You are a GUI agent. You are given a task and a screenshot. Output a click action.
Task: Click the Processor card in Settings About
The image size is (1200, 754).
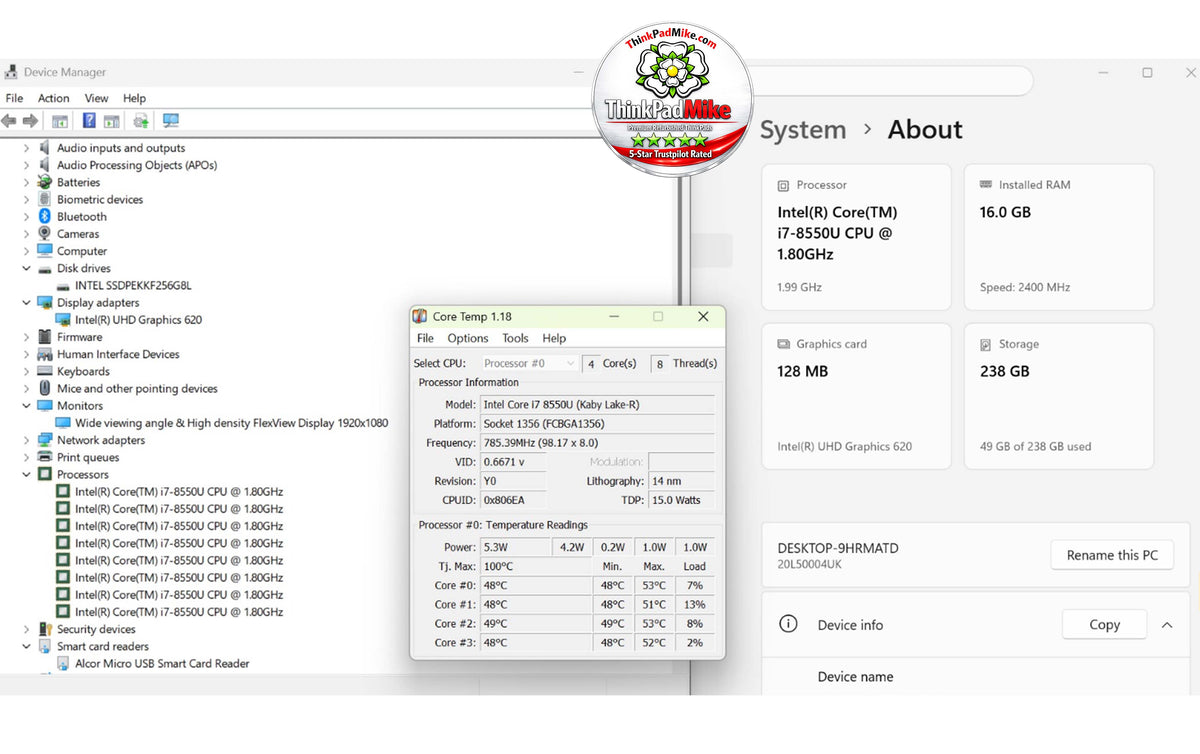[x=856, y=237]
